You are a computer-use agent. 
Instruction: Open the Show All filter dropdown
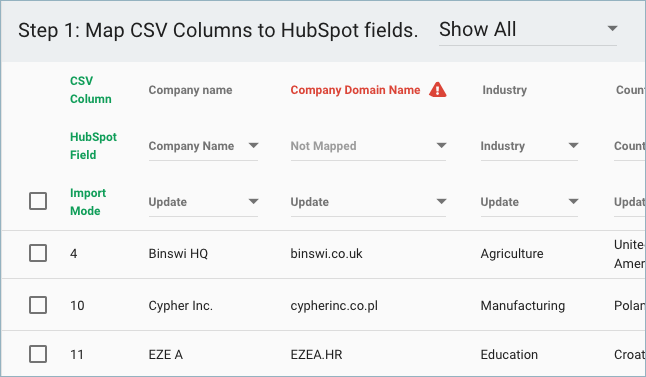coord(528,30)
